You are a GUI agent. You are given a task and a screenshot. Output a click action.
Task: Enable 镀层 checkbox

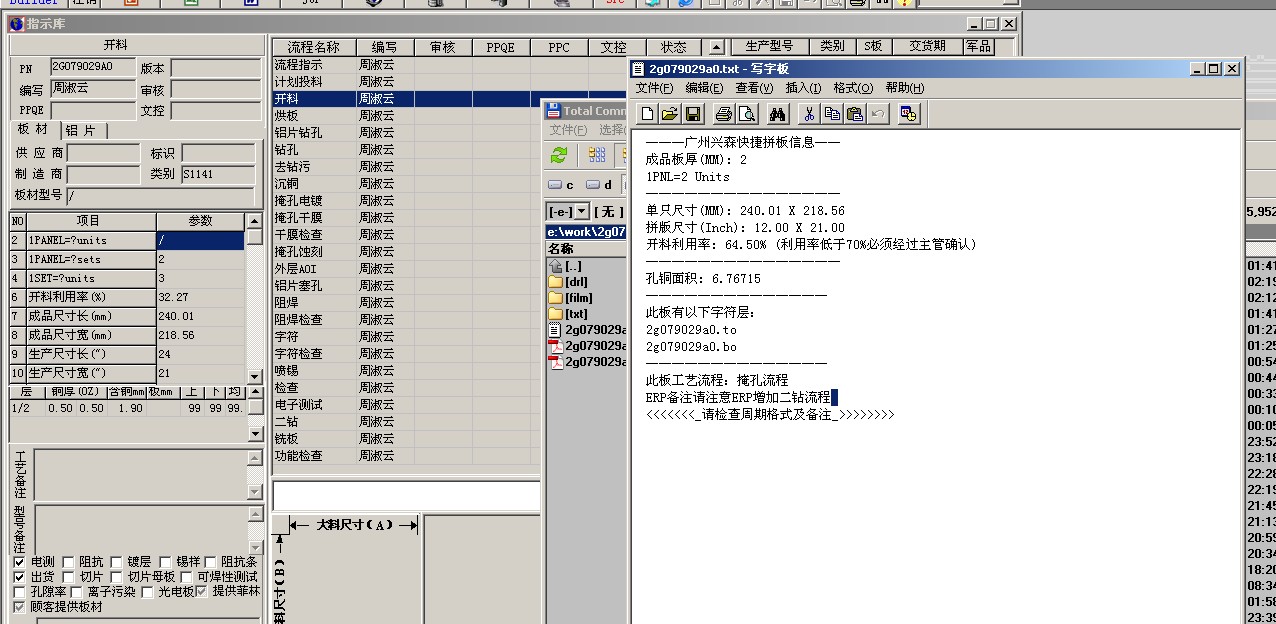coord(117,562)
